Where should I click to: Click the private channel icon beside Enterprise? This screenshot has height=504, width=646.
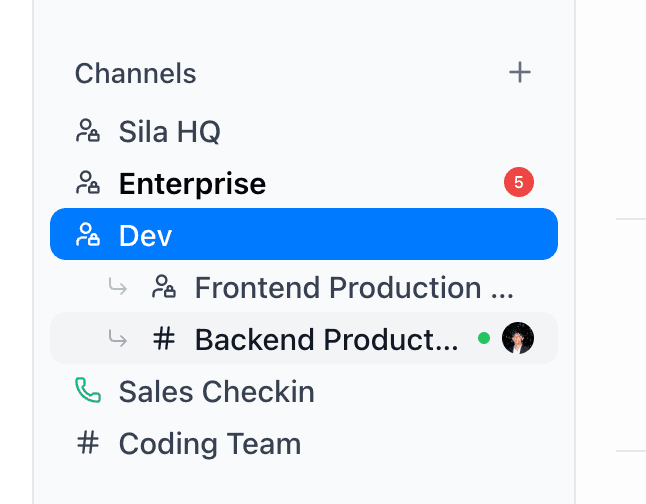pos(88,183)
